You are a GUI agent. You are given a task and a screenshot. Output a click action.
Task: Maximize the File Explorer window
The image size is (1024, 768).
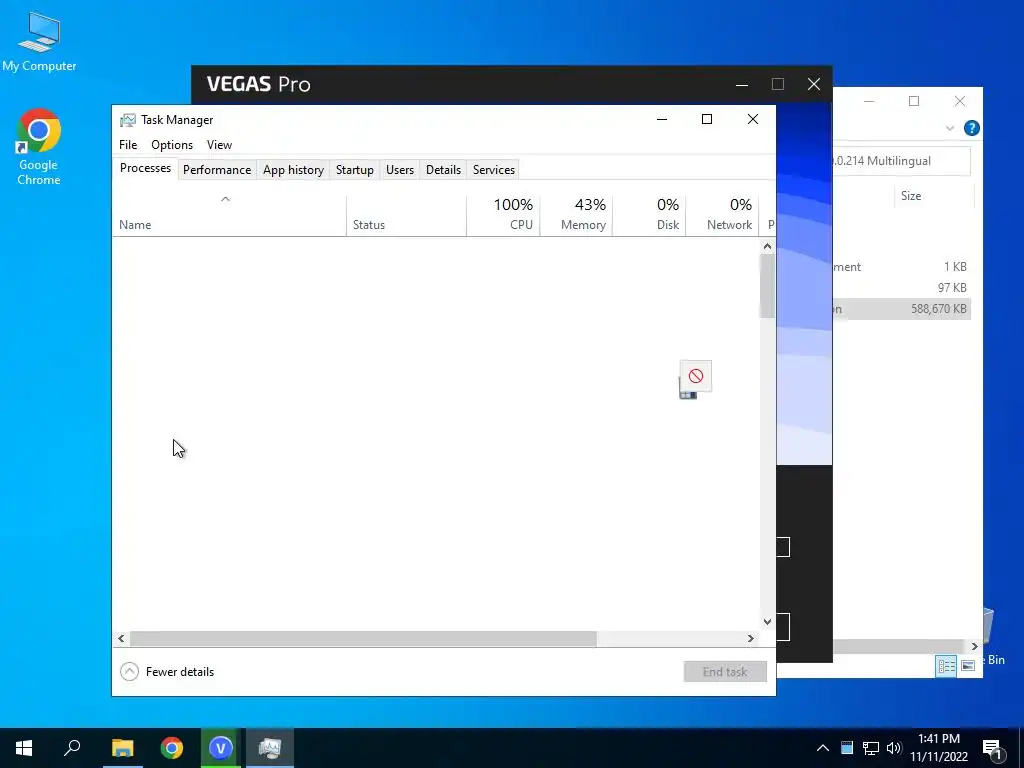914,101
